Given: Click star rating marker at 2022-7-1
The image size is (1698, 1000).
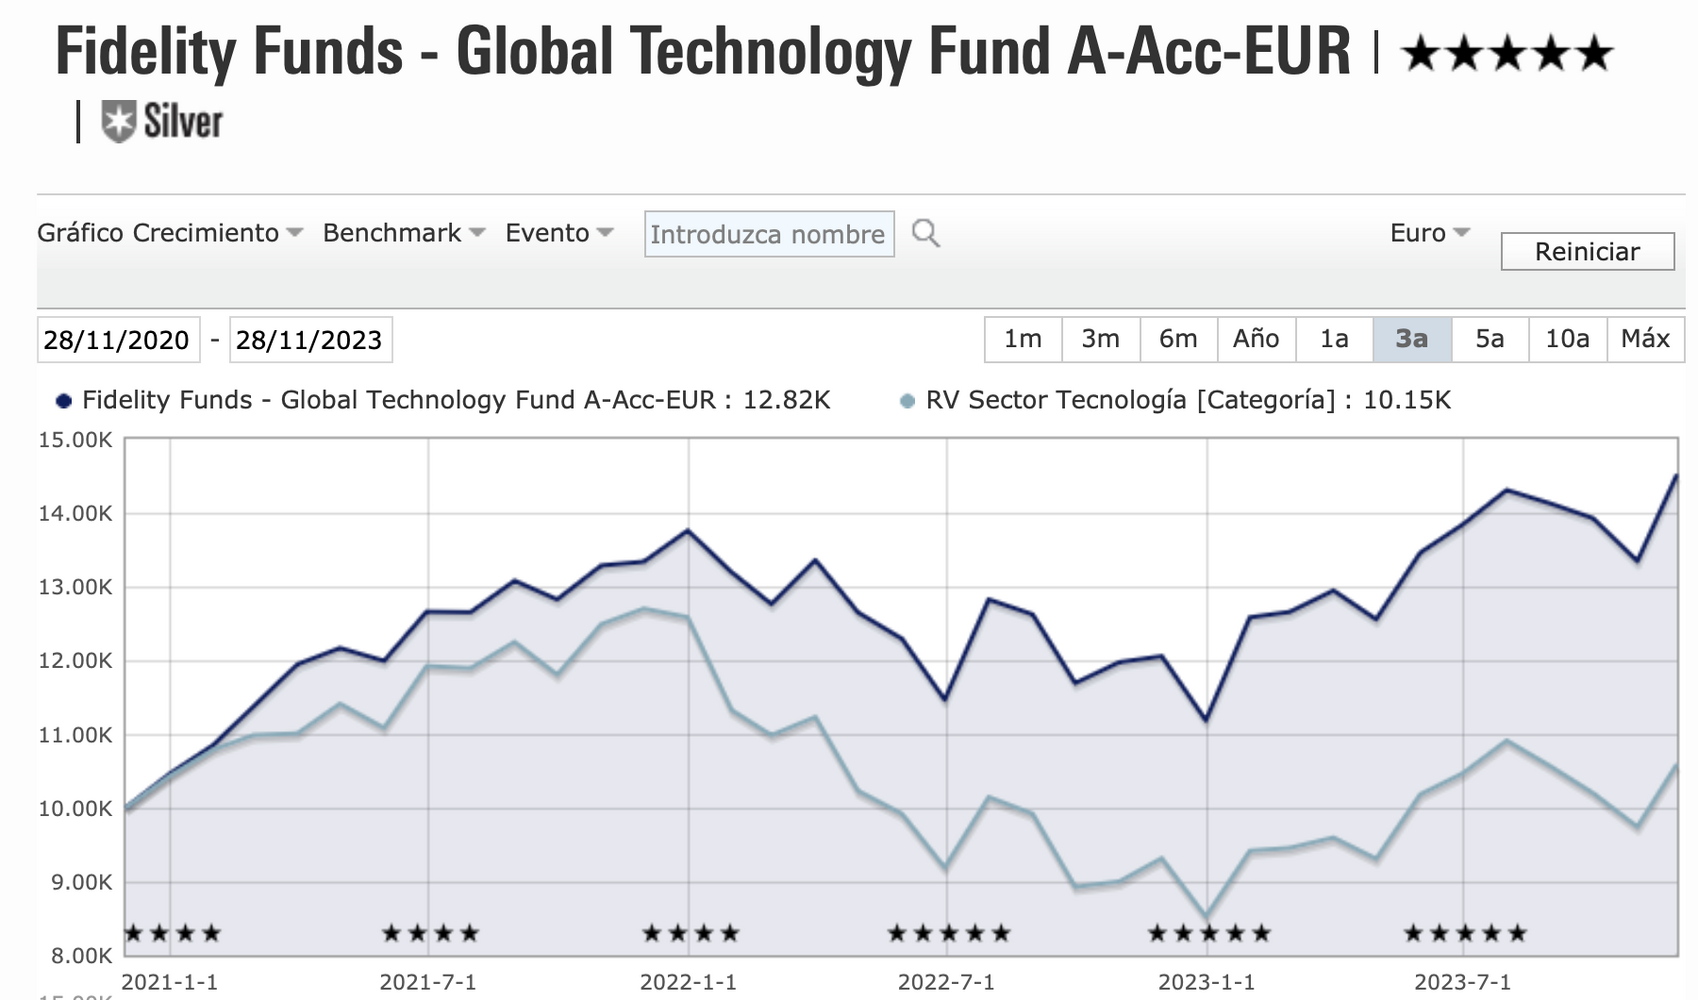Looking at the screenshot, I should tap(948, 934).
